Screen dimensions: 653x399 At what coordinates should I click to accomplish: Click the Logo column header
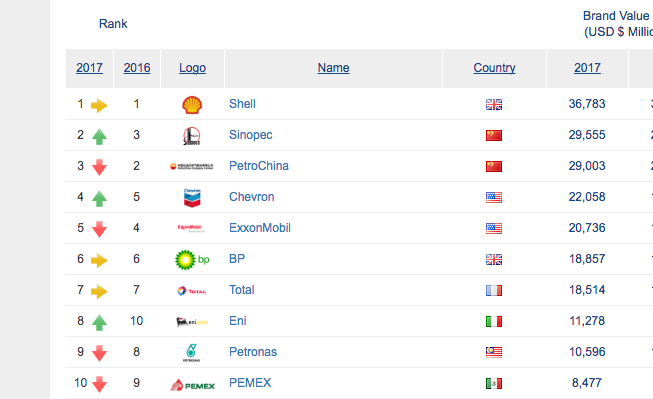click(x=192, y=68)
